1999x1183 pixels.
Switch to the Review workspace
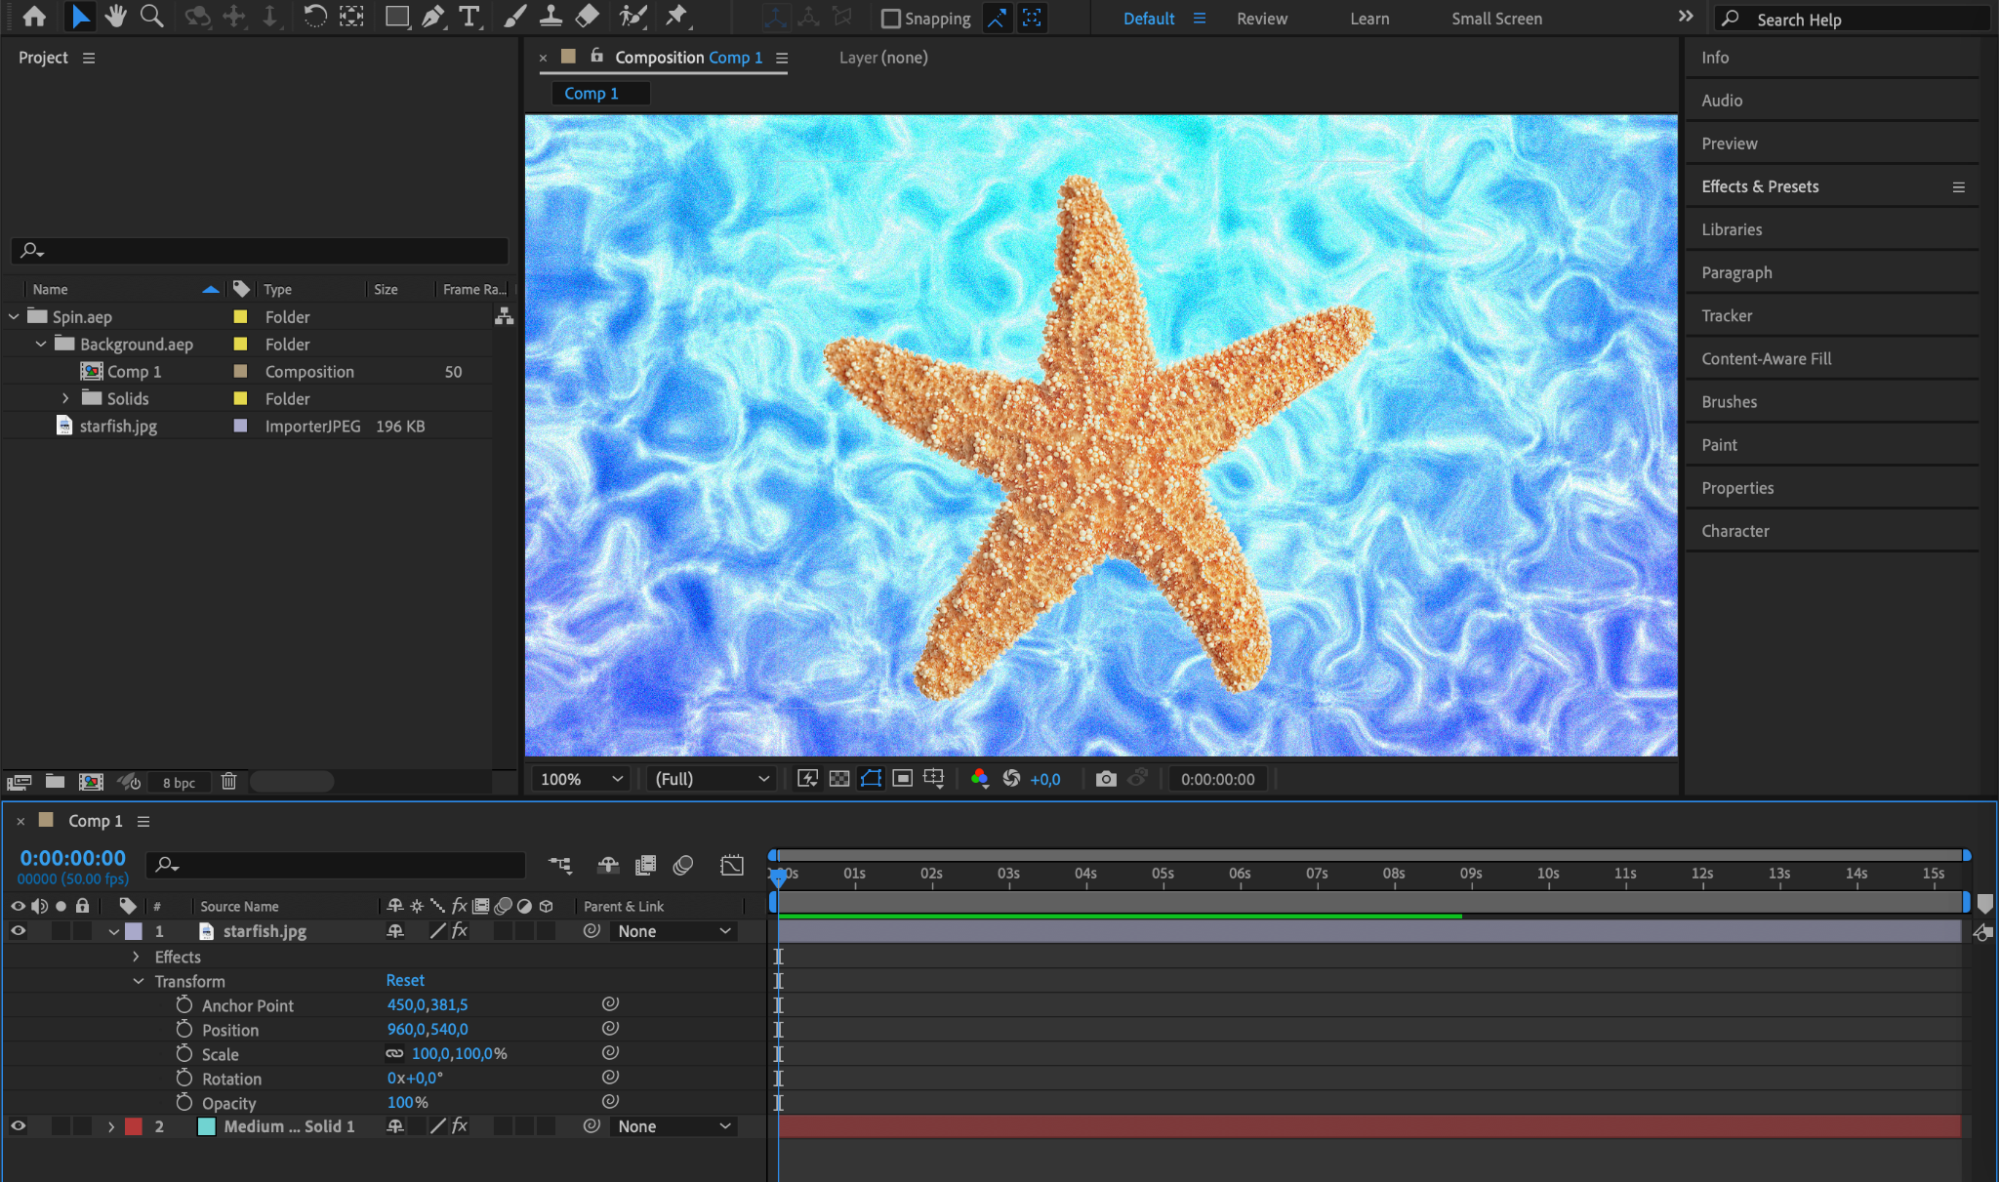[x=1261, y=18]
